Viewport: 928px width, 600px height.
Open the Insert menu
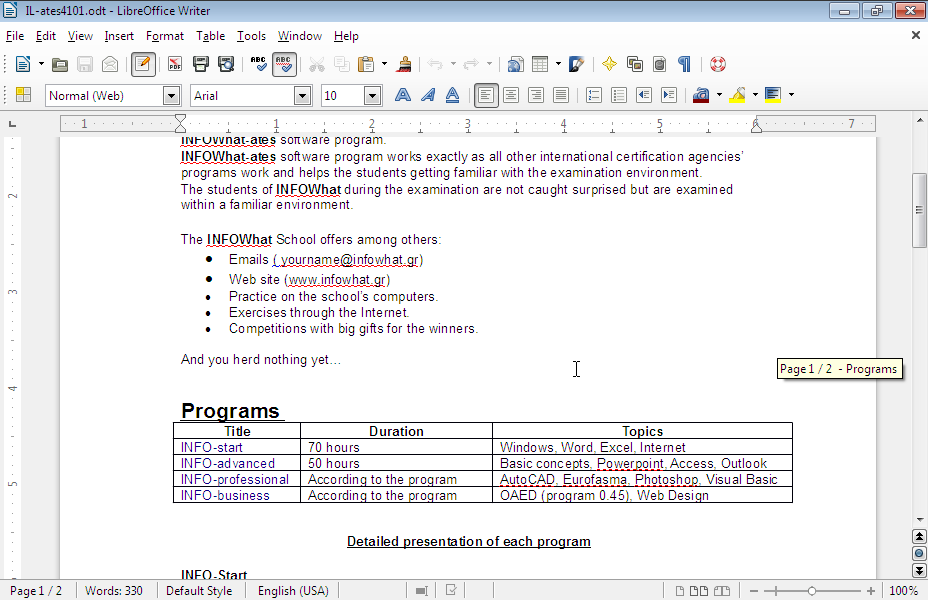point(119,36)
